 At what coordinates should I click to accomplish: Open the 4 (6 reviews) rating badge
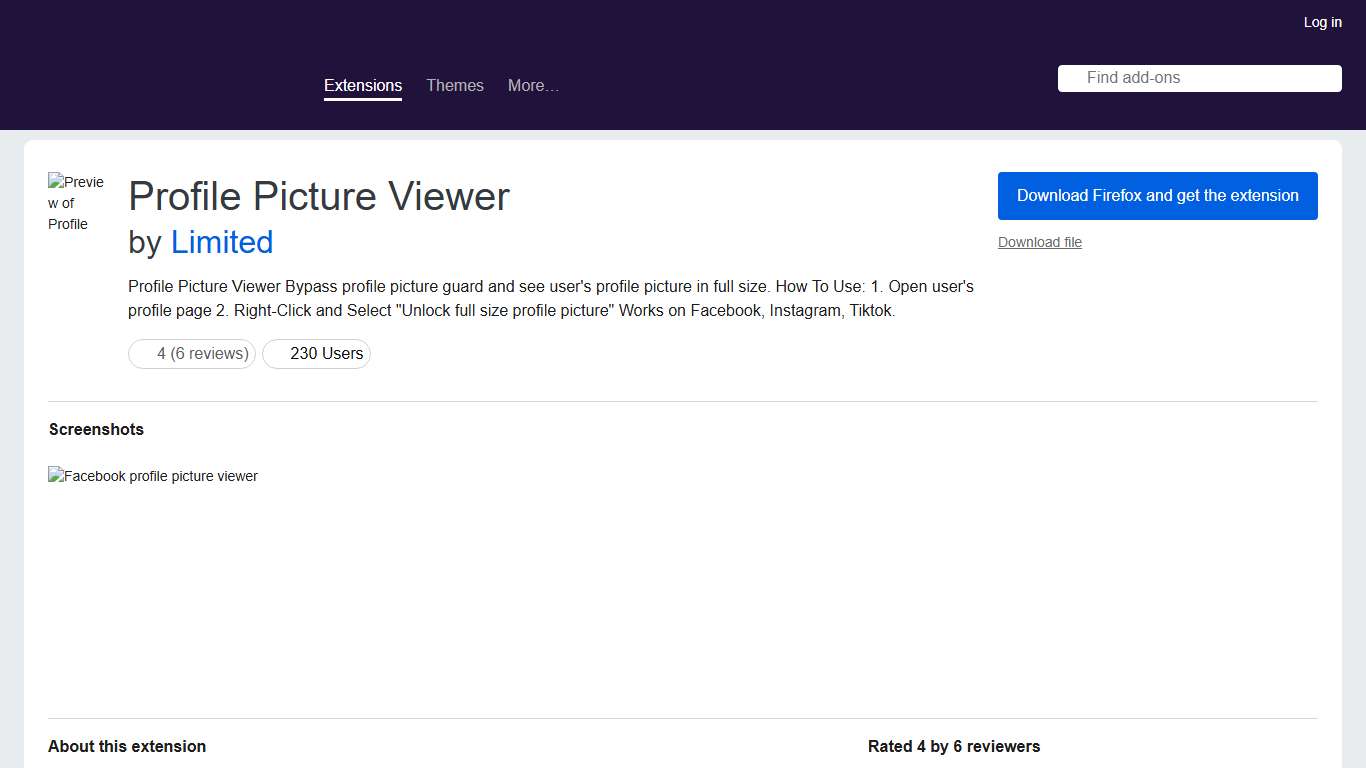click(192, 353)
